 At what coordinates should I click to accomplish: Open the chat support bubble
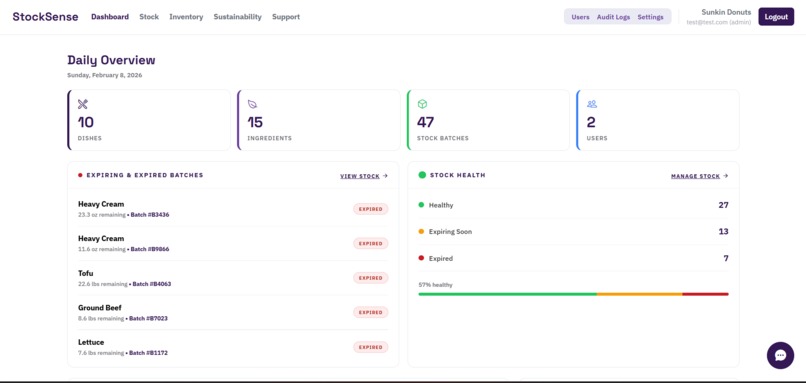coord(780,355)
